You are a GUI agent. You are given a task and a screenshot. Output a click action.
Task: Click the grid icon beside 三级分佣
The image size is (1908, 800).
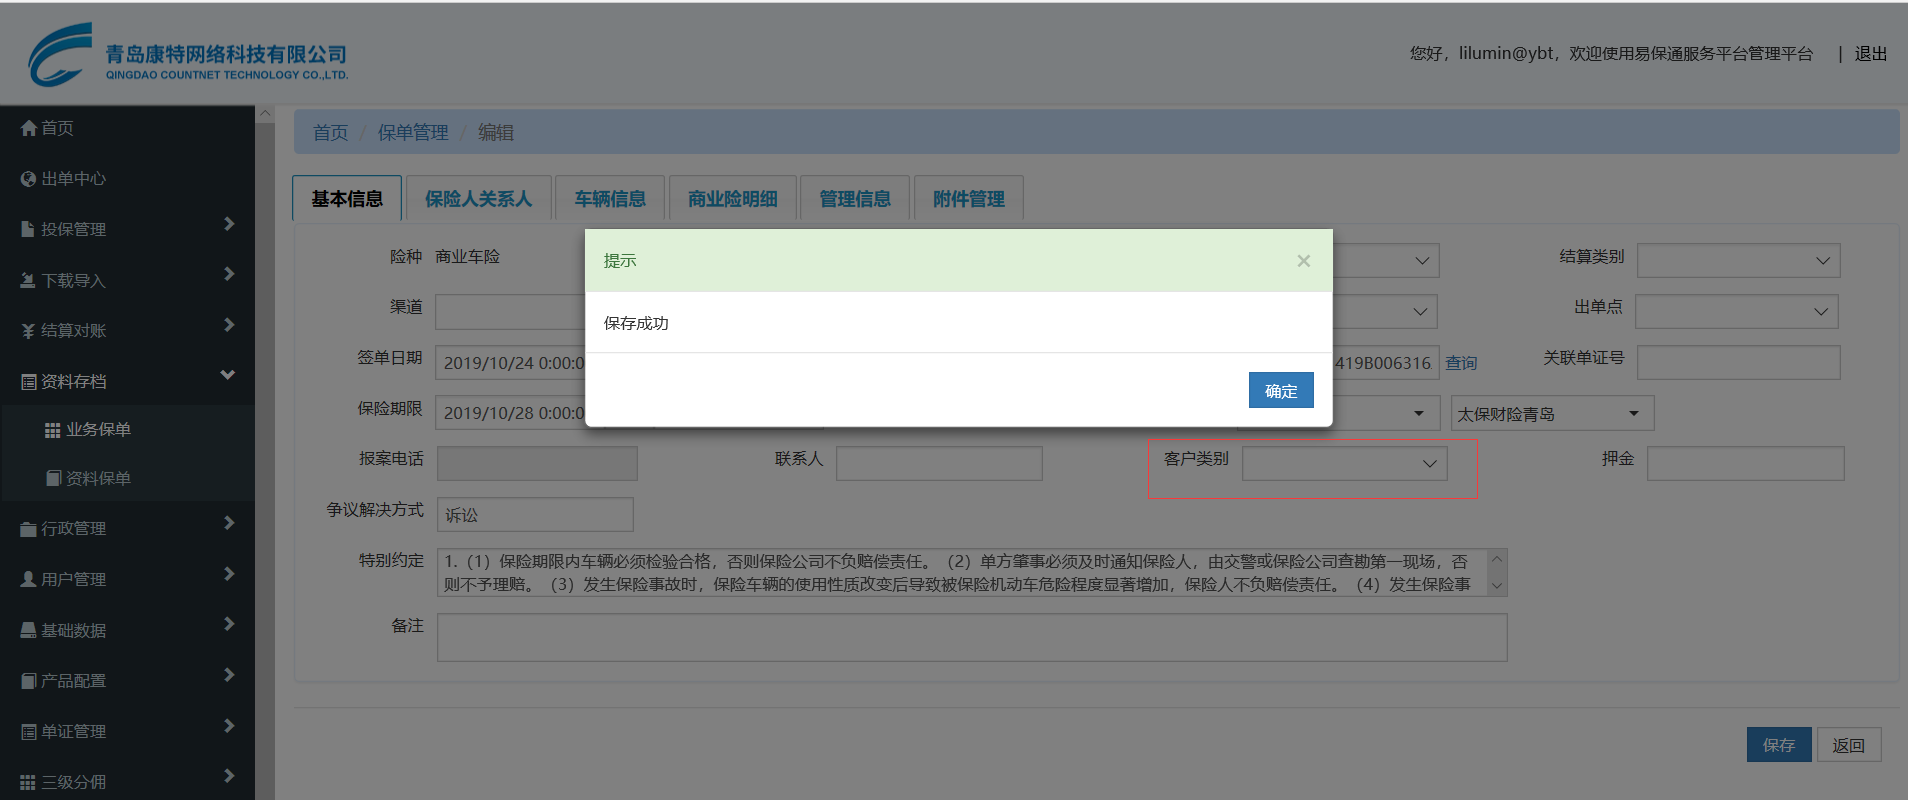[29, 782]
